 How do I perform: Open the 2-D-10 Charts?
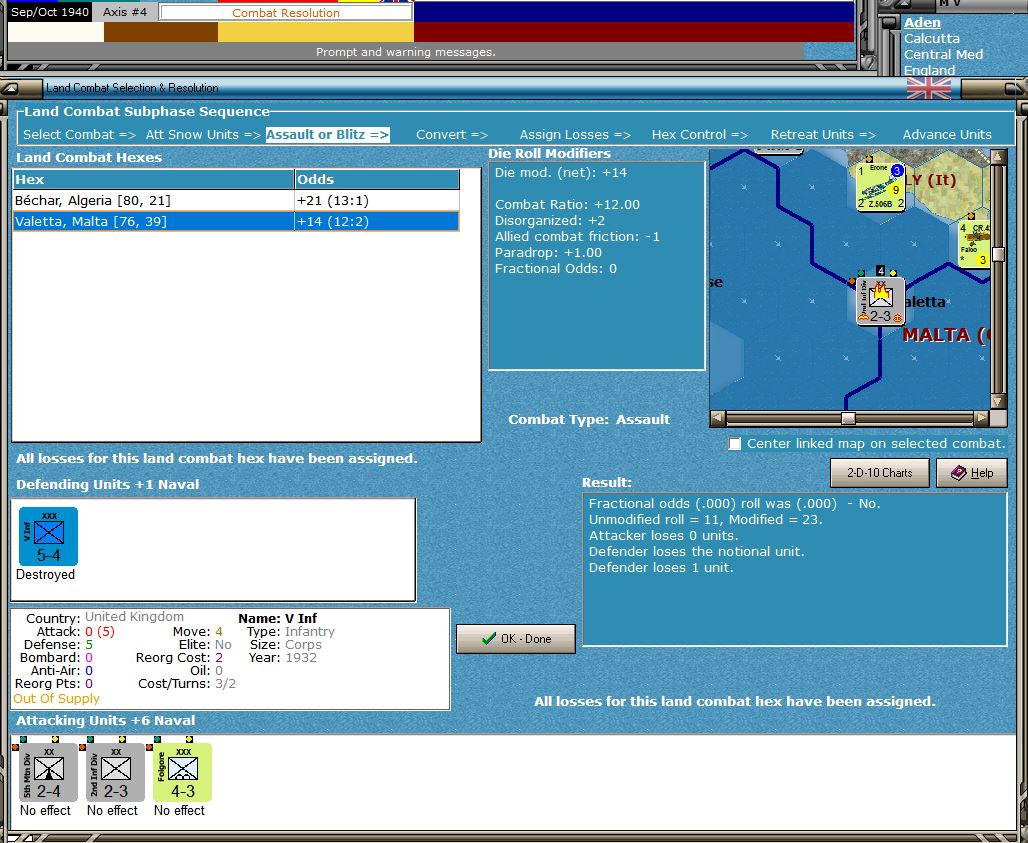tap(879, 473)
